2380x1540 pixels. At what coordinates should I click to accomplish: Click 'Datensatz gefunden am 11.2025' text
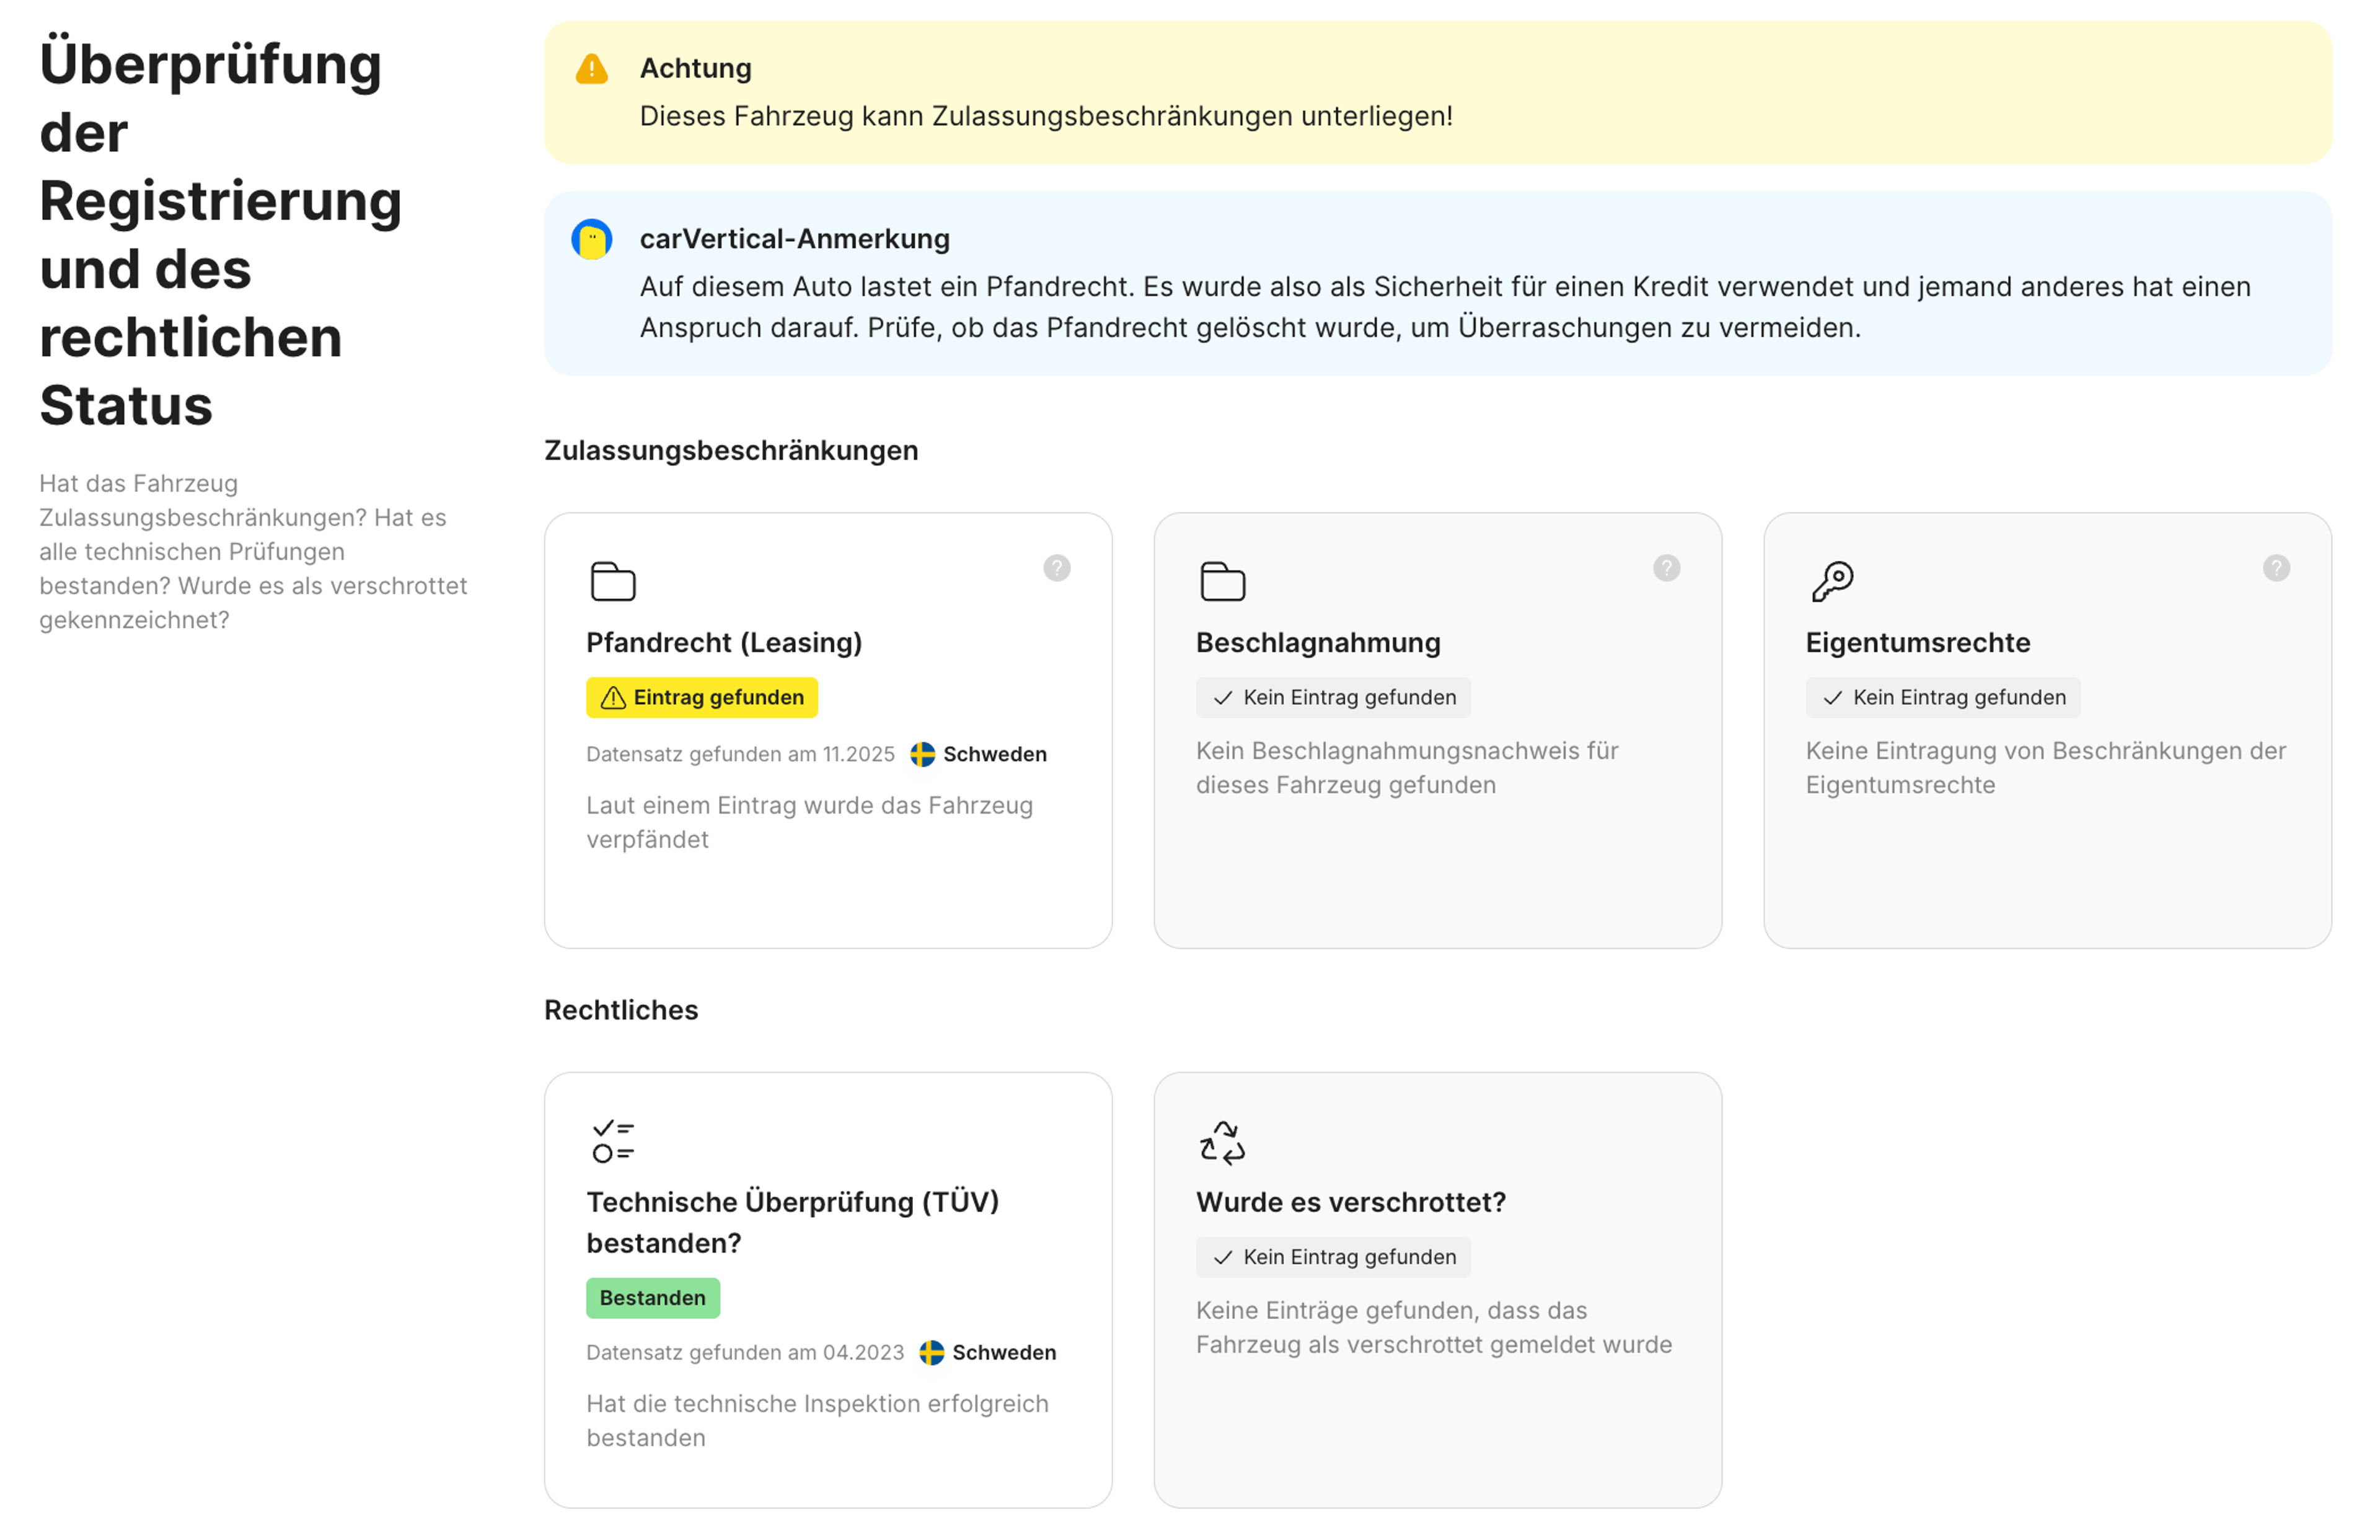coord(740,755)
